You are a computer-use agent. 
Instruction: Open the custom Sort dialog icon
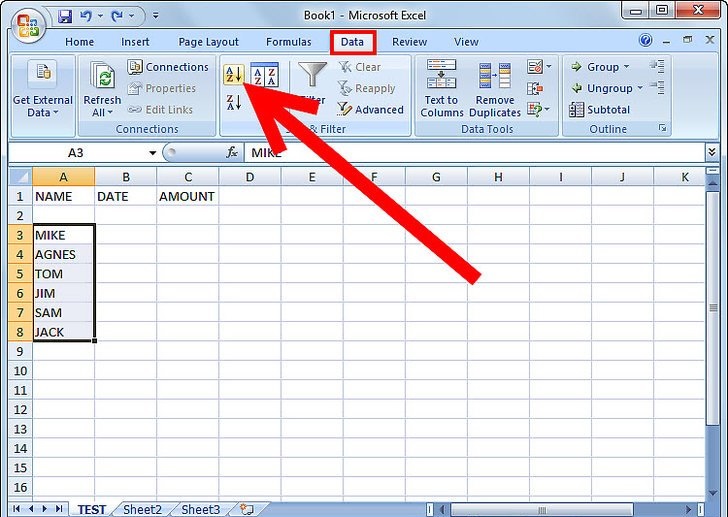pos(264,76)
